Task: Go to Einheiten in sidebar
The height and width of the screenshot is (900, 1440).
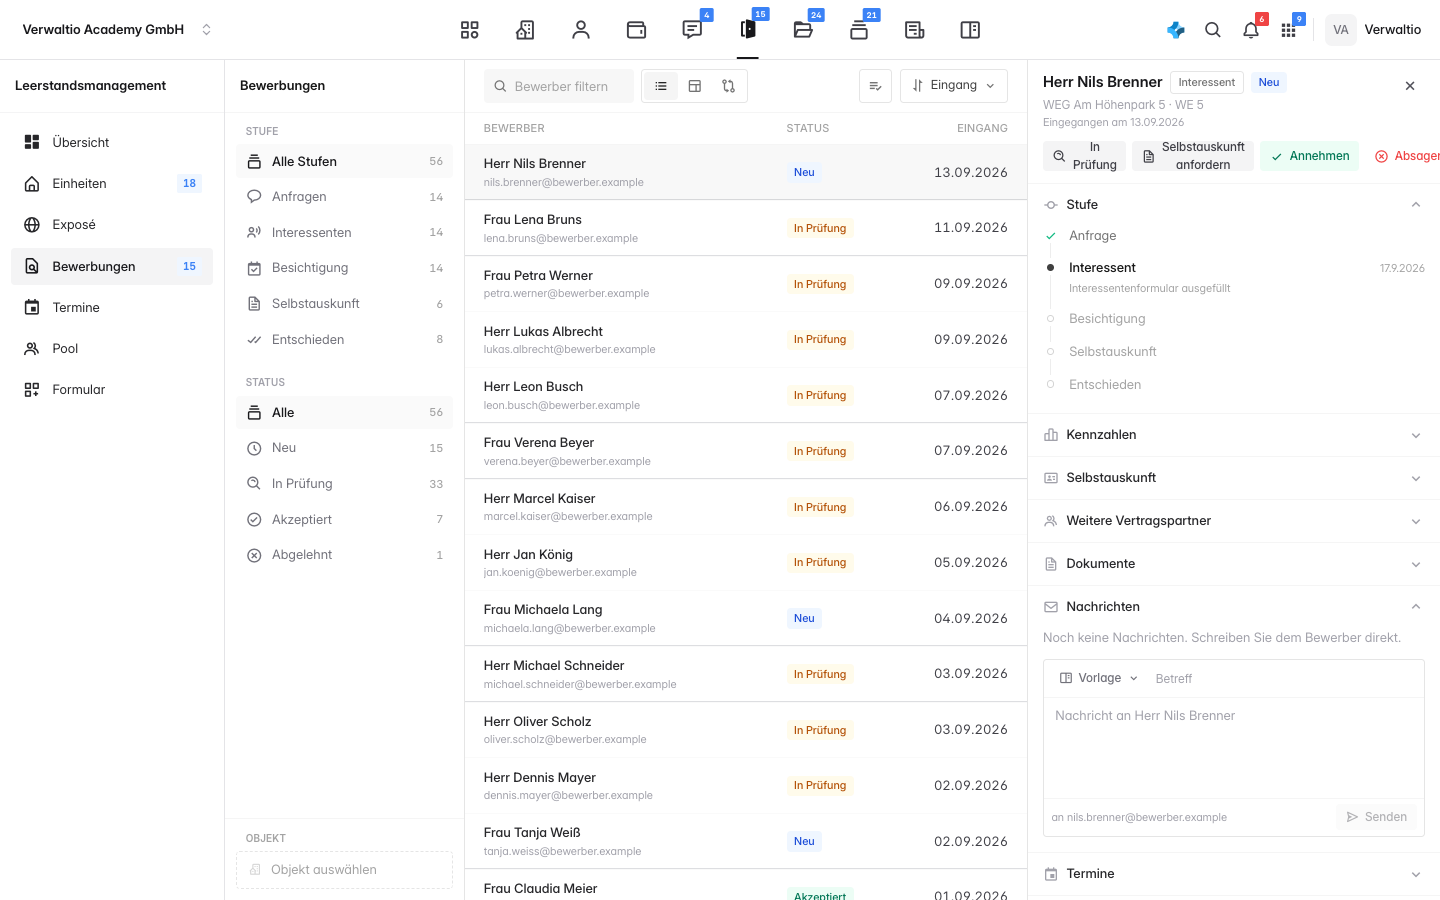Action: 112,183
